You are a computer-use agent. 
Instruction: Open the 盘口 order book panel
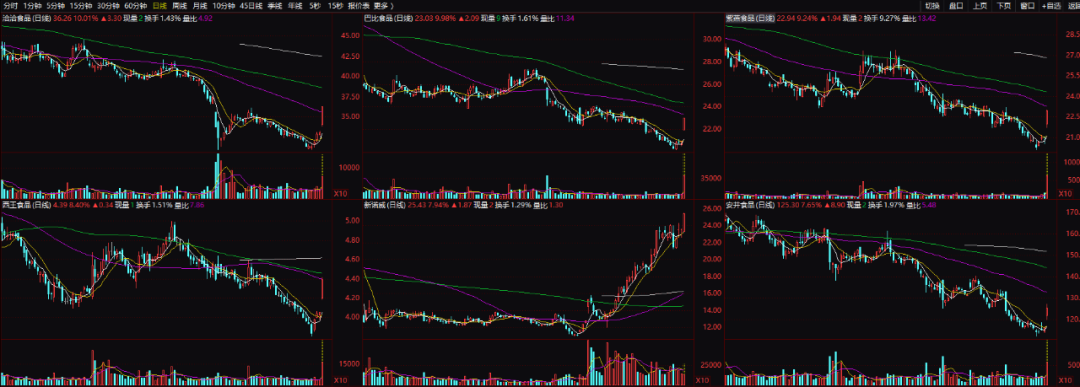(x=956, y=6)
